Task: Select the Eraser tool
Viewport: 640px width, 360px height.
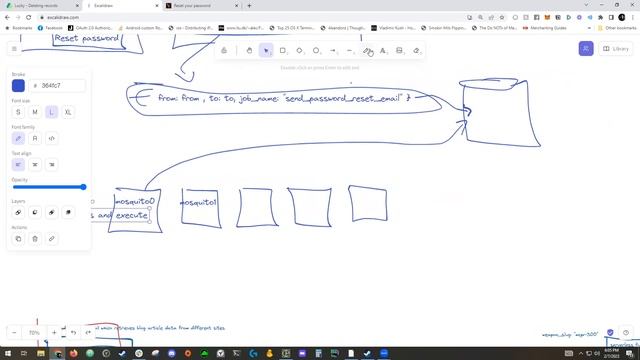Action: coord(416,51)
